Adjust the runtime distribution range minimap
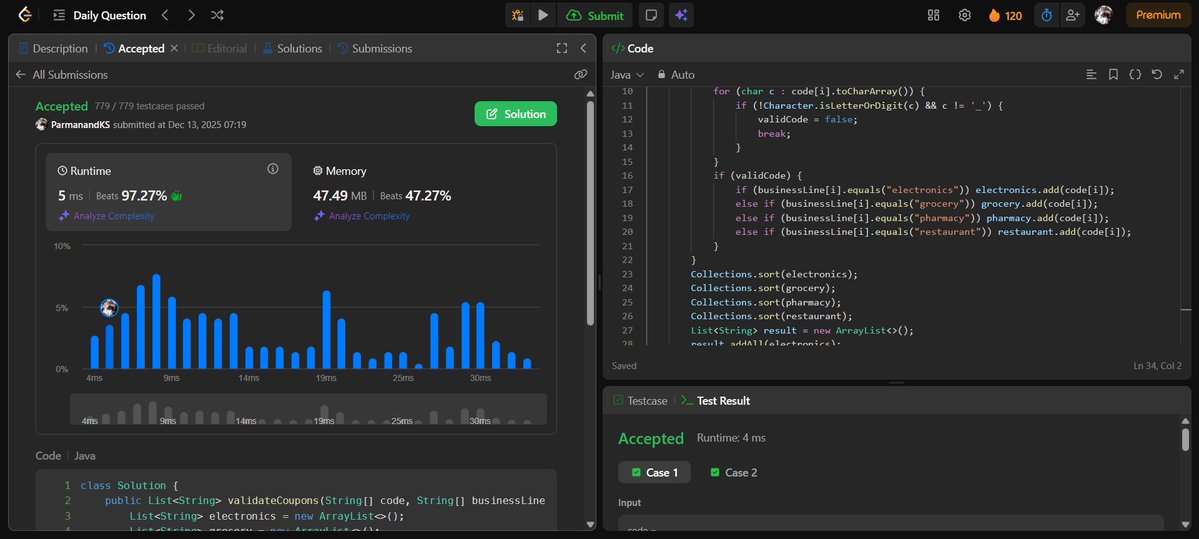This screenshot has height=539, width=1199. coord(308,409)
